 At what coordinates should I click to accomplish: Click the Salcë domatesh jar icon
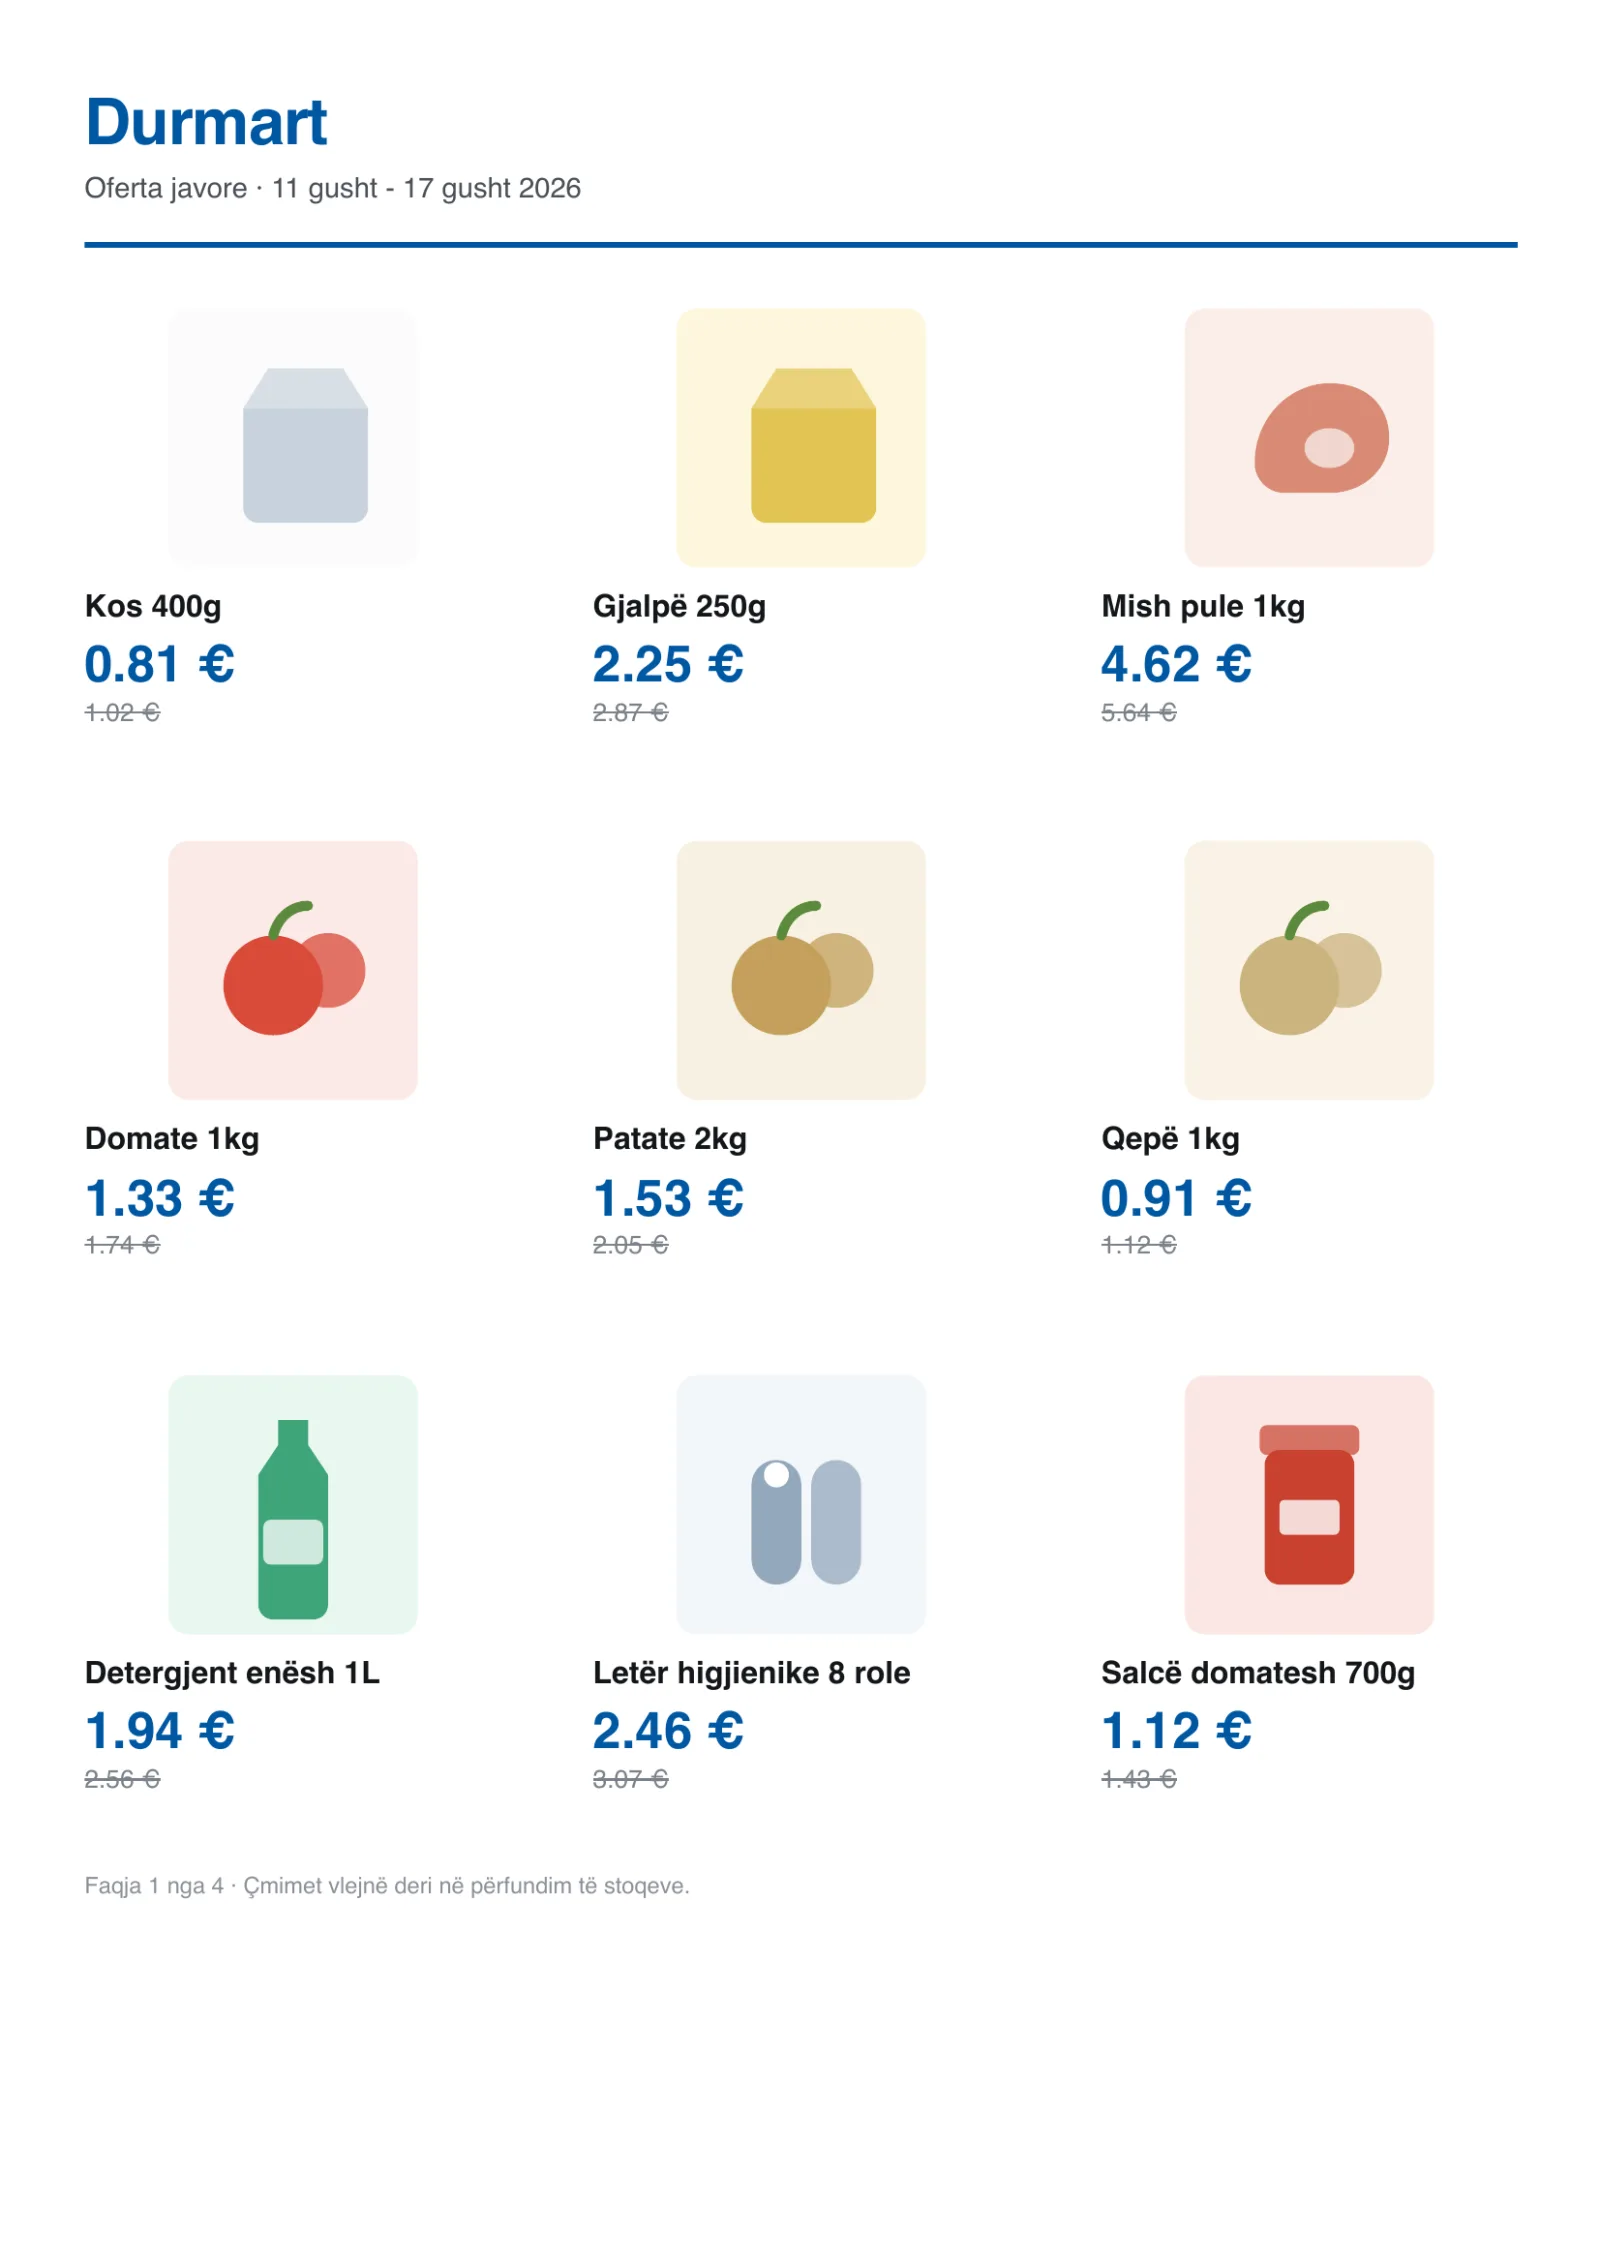coord(1308,1503)
